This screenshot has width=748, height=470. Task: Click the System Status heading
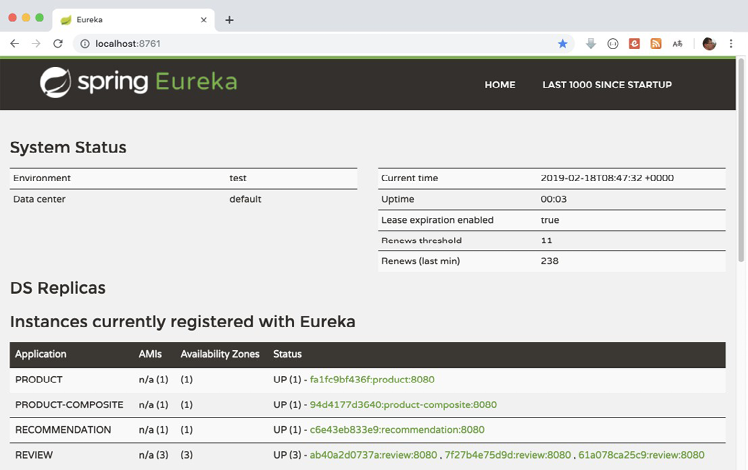point(68,147)
